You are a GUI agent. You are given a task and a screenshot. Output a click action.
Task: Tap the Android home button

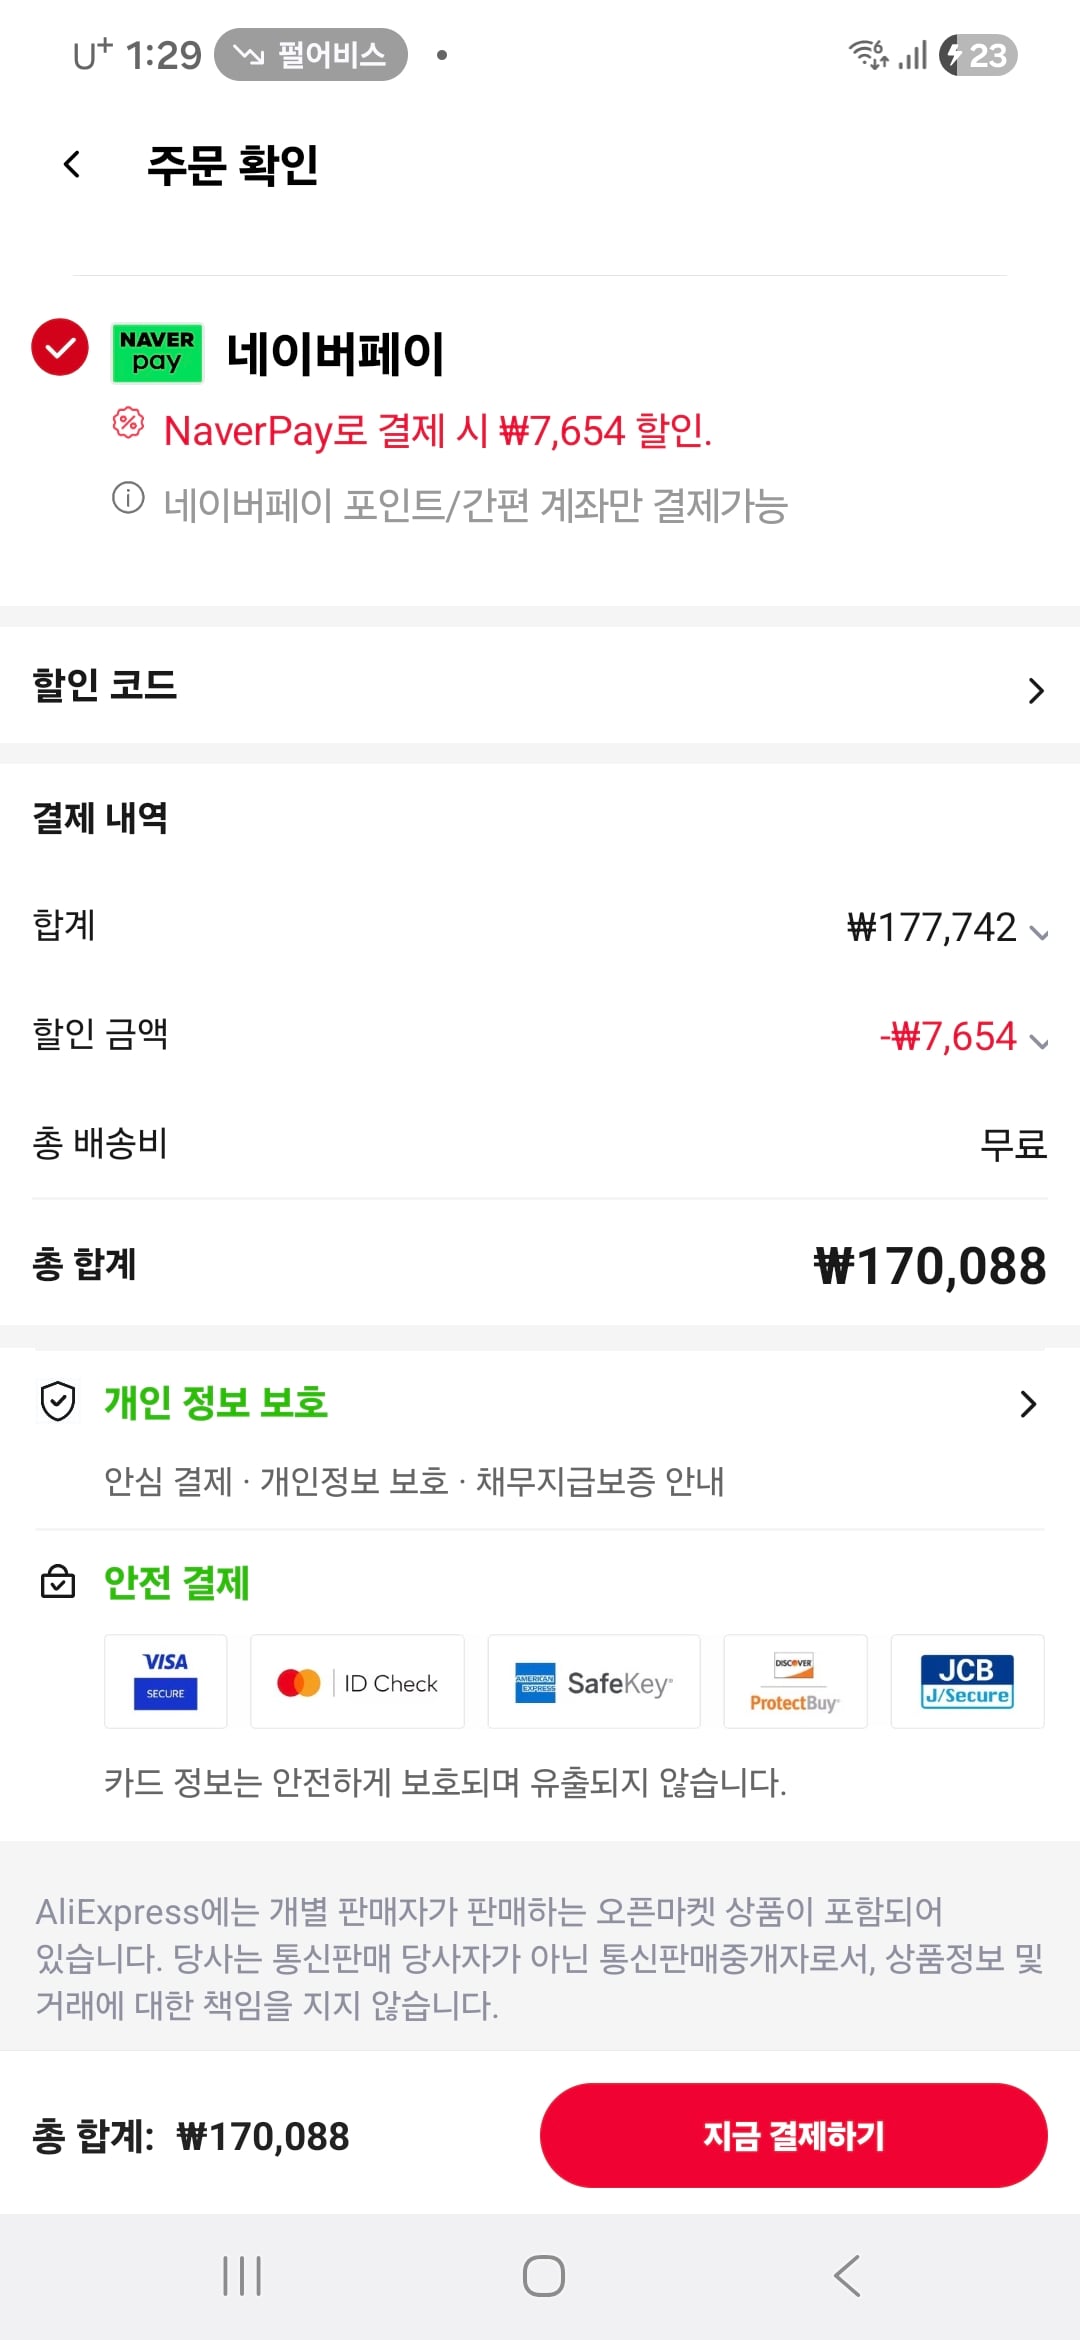pos(544,2276)
